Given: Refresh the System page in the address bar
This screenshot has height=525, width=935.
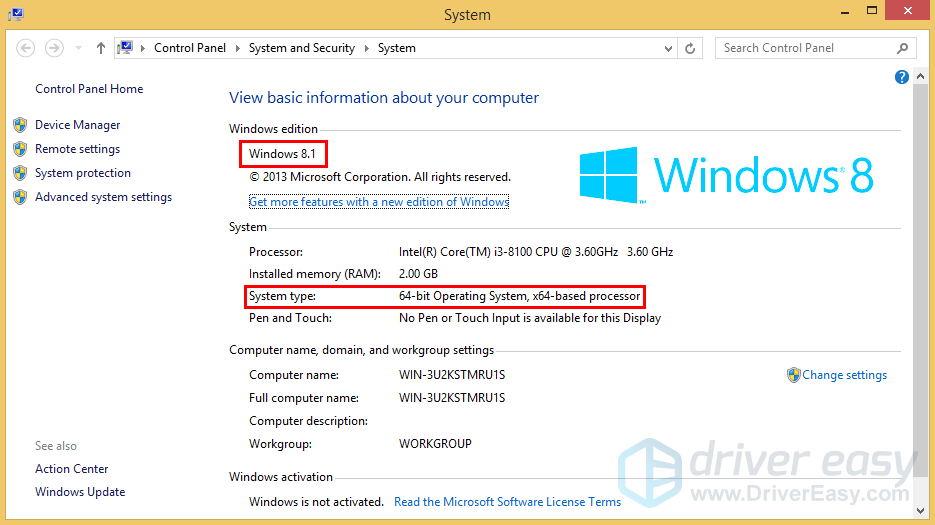Looking at the screenshot, I should click(691, 48).
